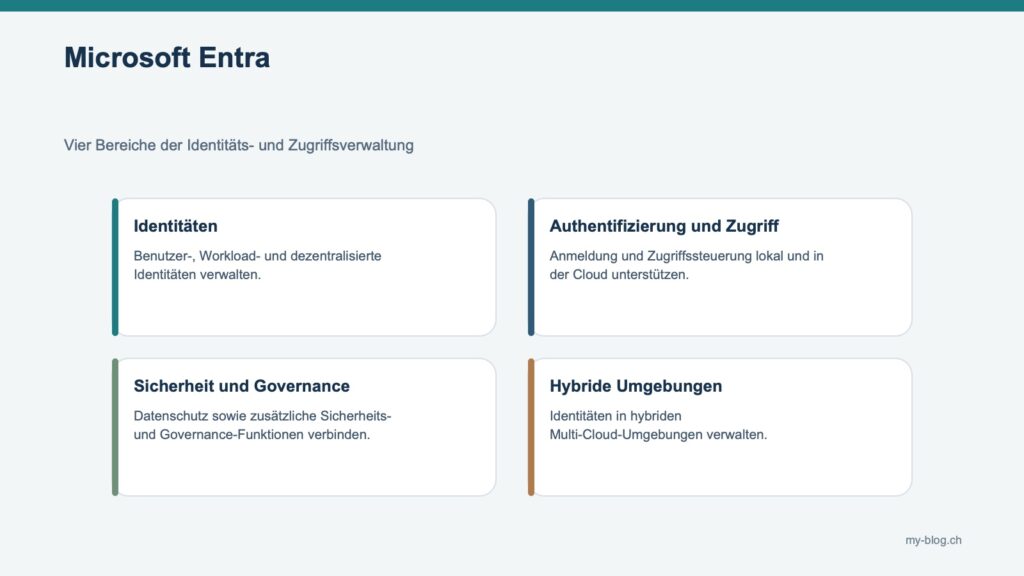The width and height of the screenshot is (1024, 576).
Task: Click the description 'Benutzer-, Workload- und dezentralisierte Identitäten verwalten.'
Action: [x=257, y=265]
